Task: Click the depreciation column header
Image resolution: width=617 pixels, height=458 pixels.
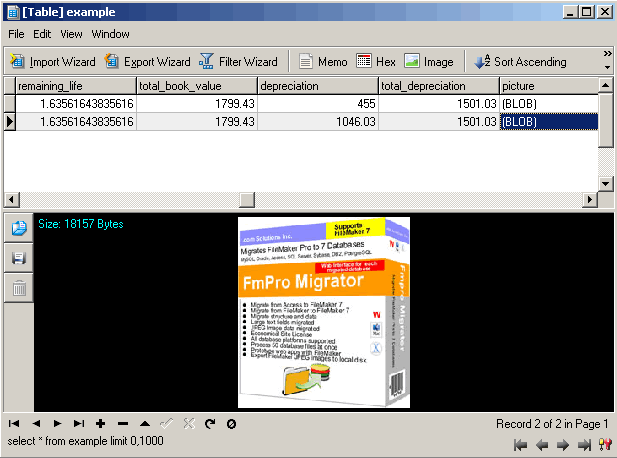Action: (x=318, y=86)
